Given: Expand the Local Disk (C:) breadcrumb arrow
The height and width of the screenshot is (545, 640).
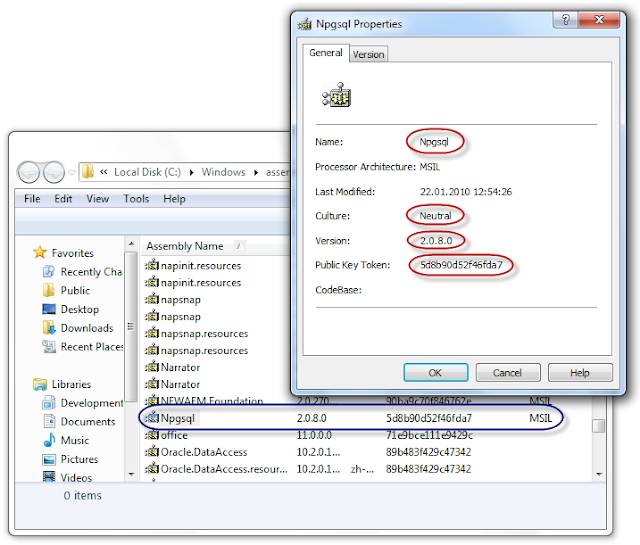Looking at the screenshot, I should (x=191, y=173).
